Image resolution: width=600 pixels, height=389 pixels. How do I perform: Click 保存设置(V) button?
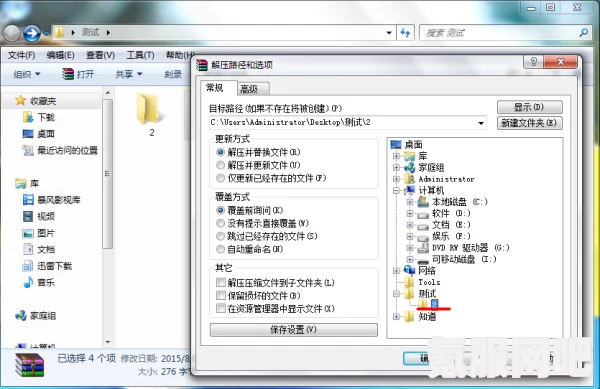293,330
